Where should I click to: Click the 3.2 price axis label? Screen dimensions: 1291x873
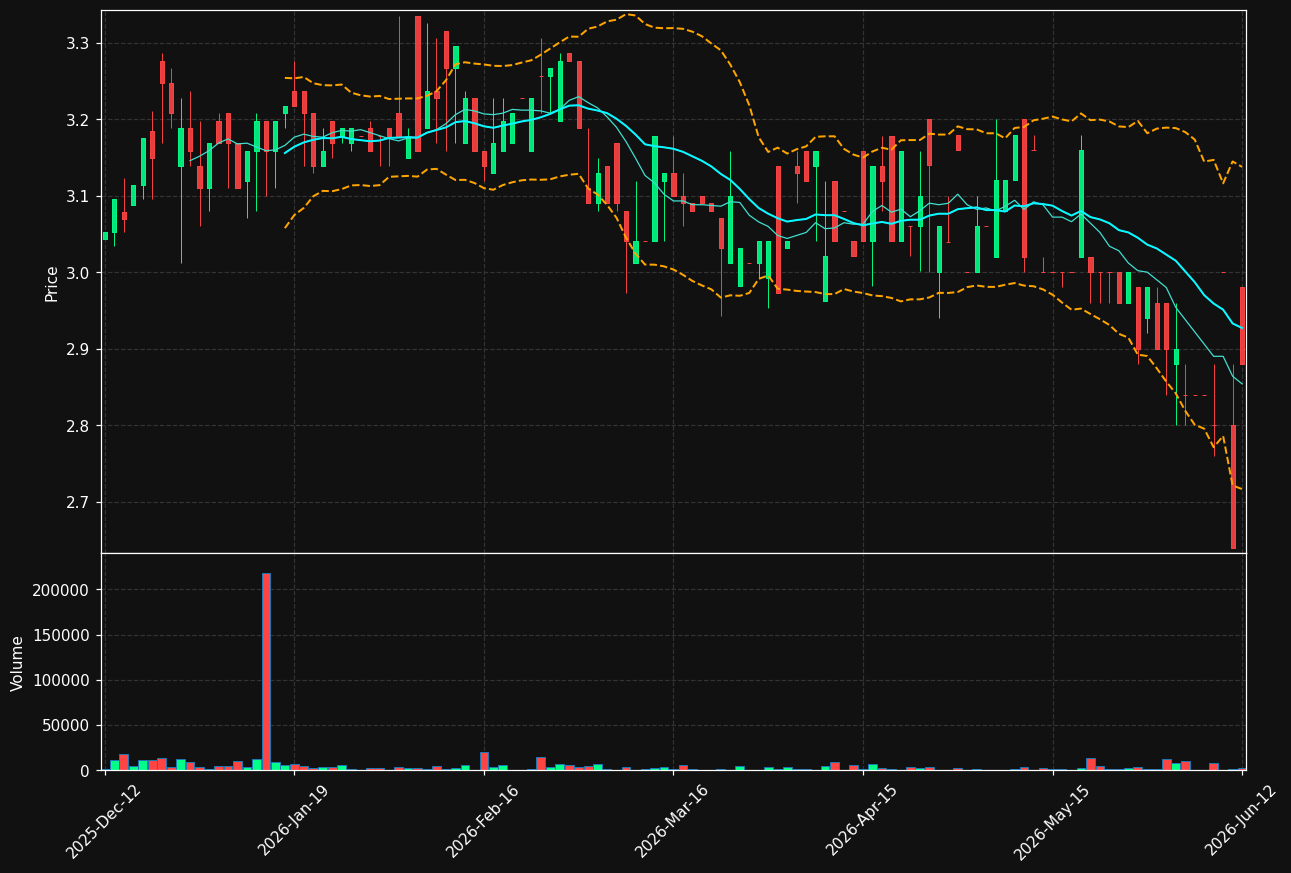pyautogui.click(x=77, y=120)
